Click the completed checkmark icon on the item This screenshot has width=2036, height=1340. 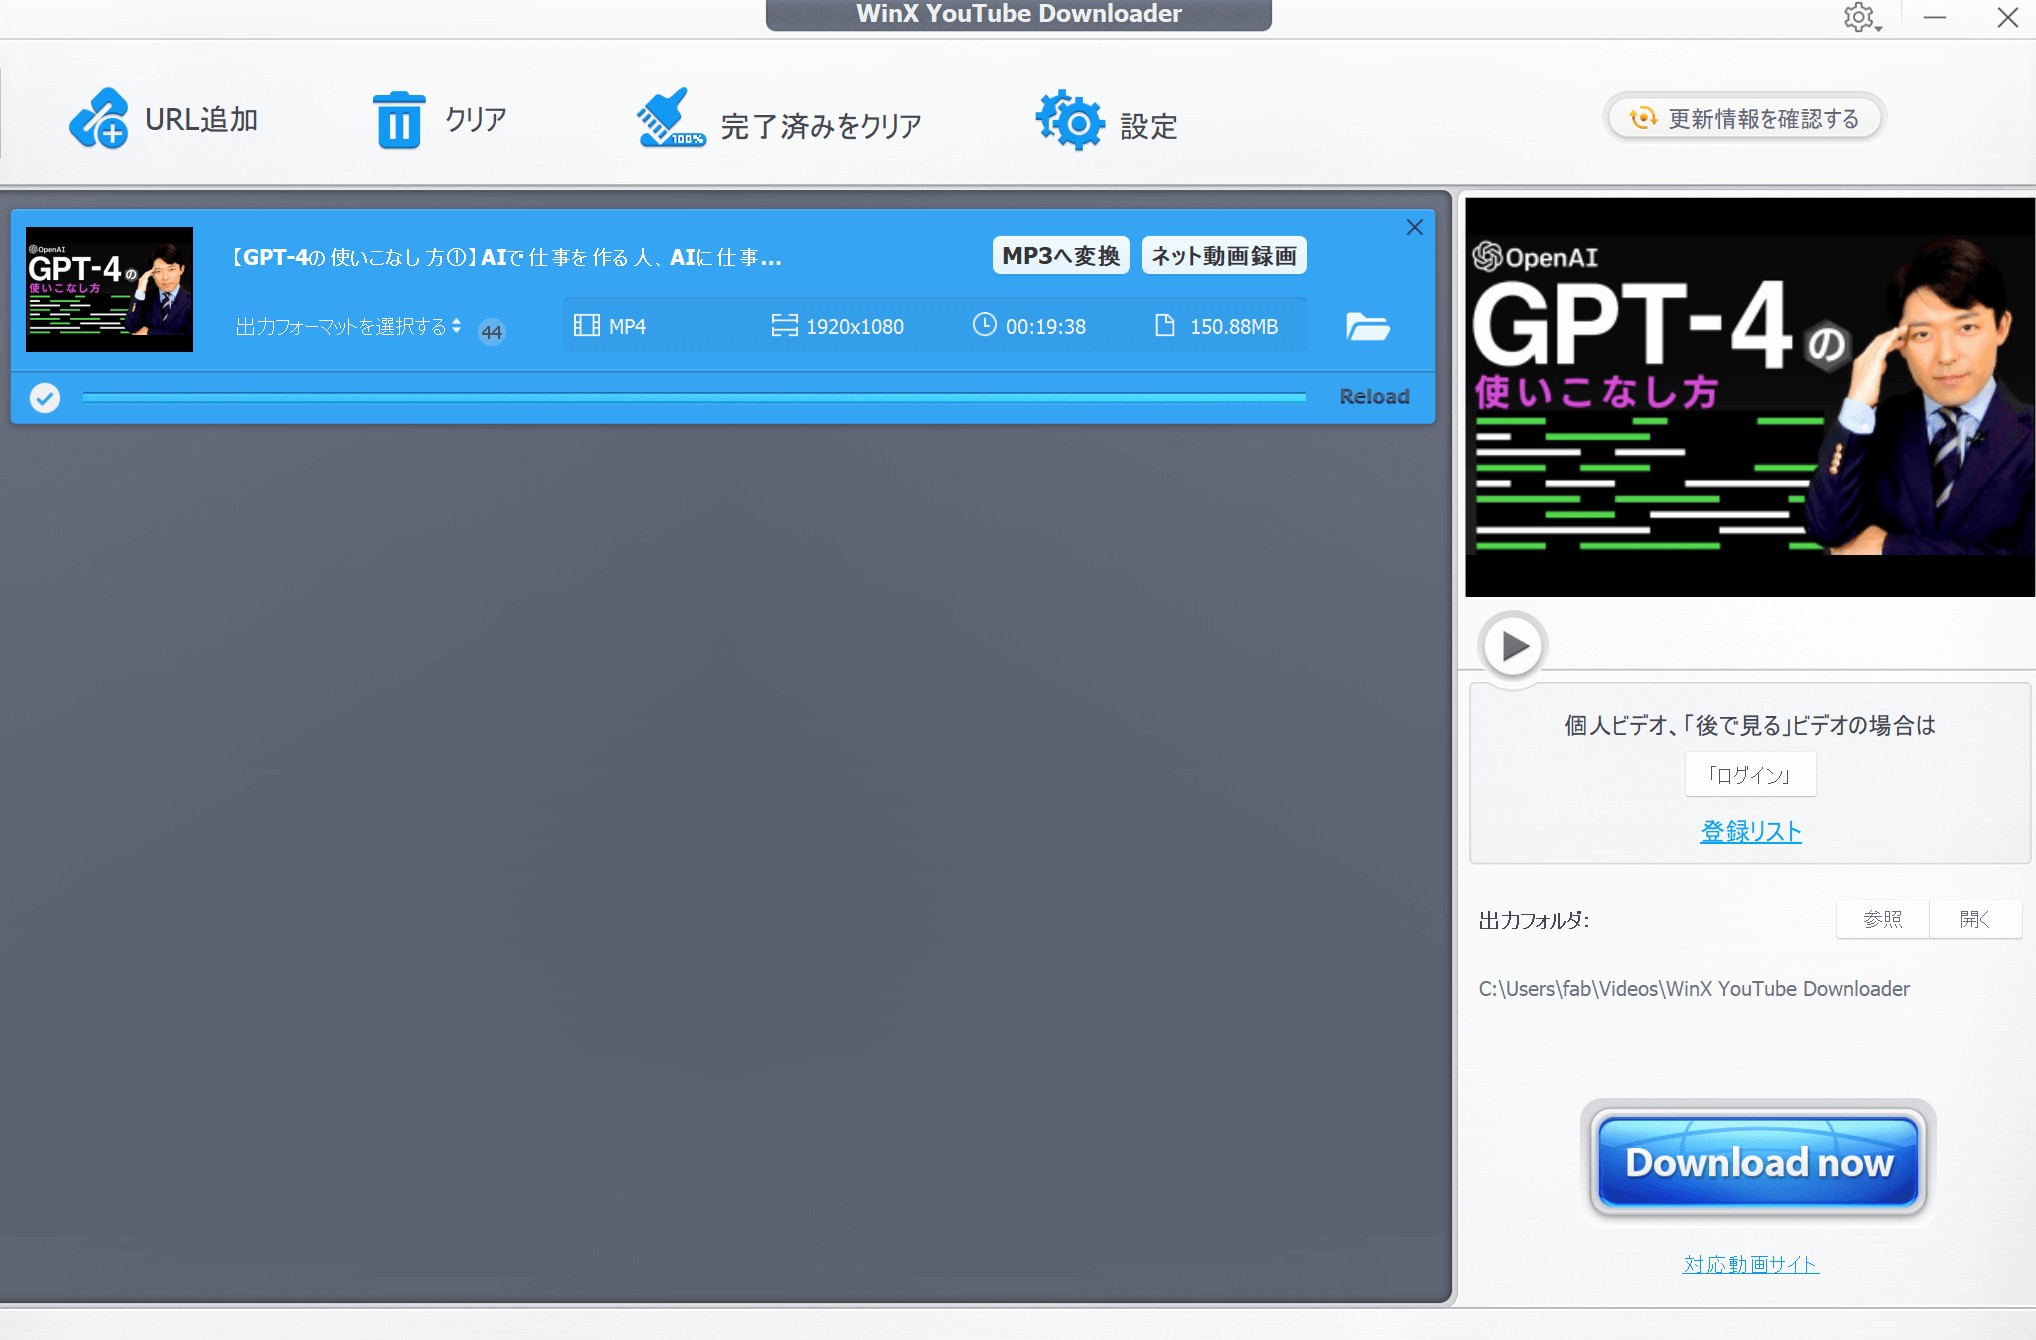point(44,398)
